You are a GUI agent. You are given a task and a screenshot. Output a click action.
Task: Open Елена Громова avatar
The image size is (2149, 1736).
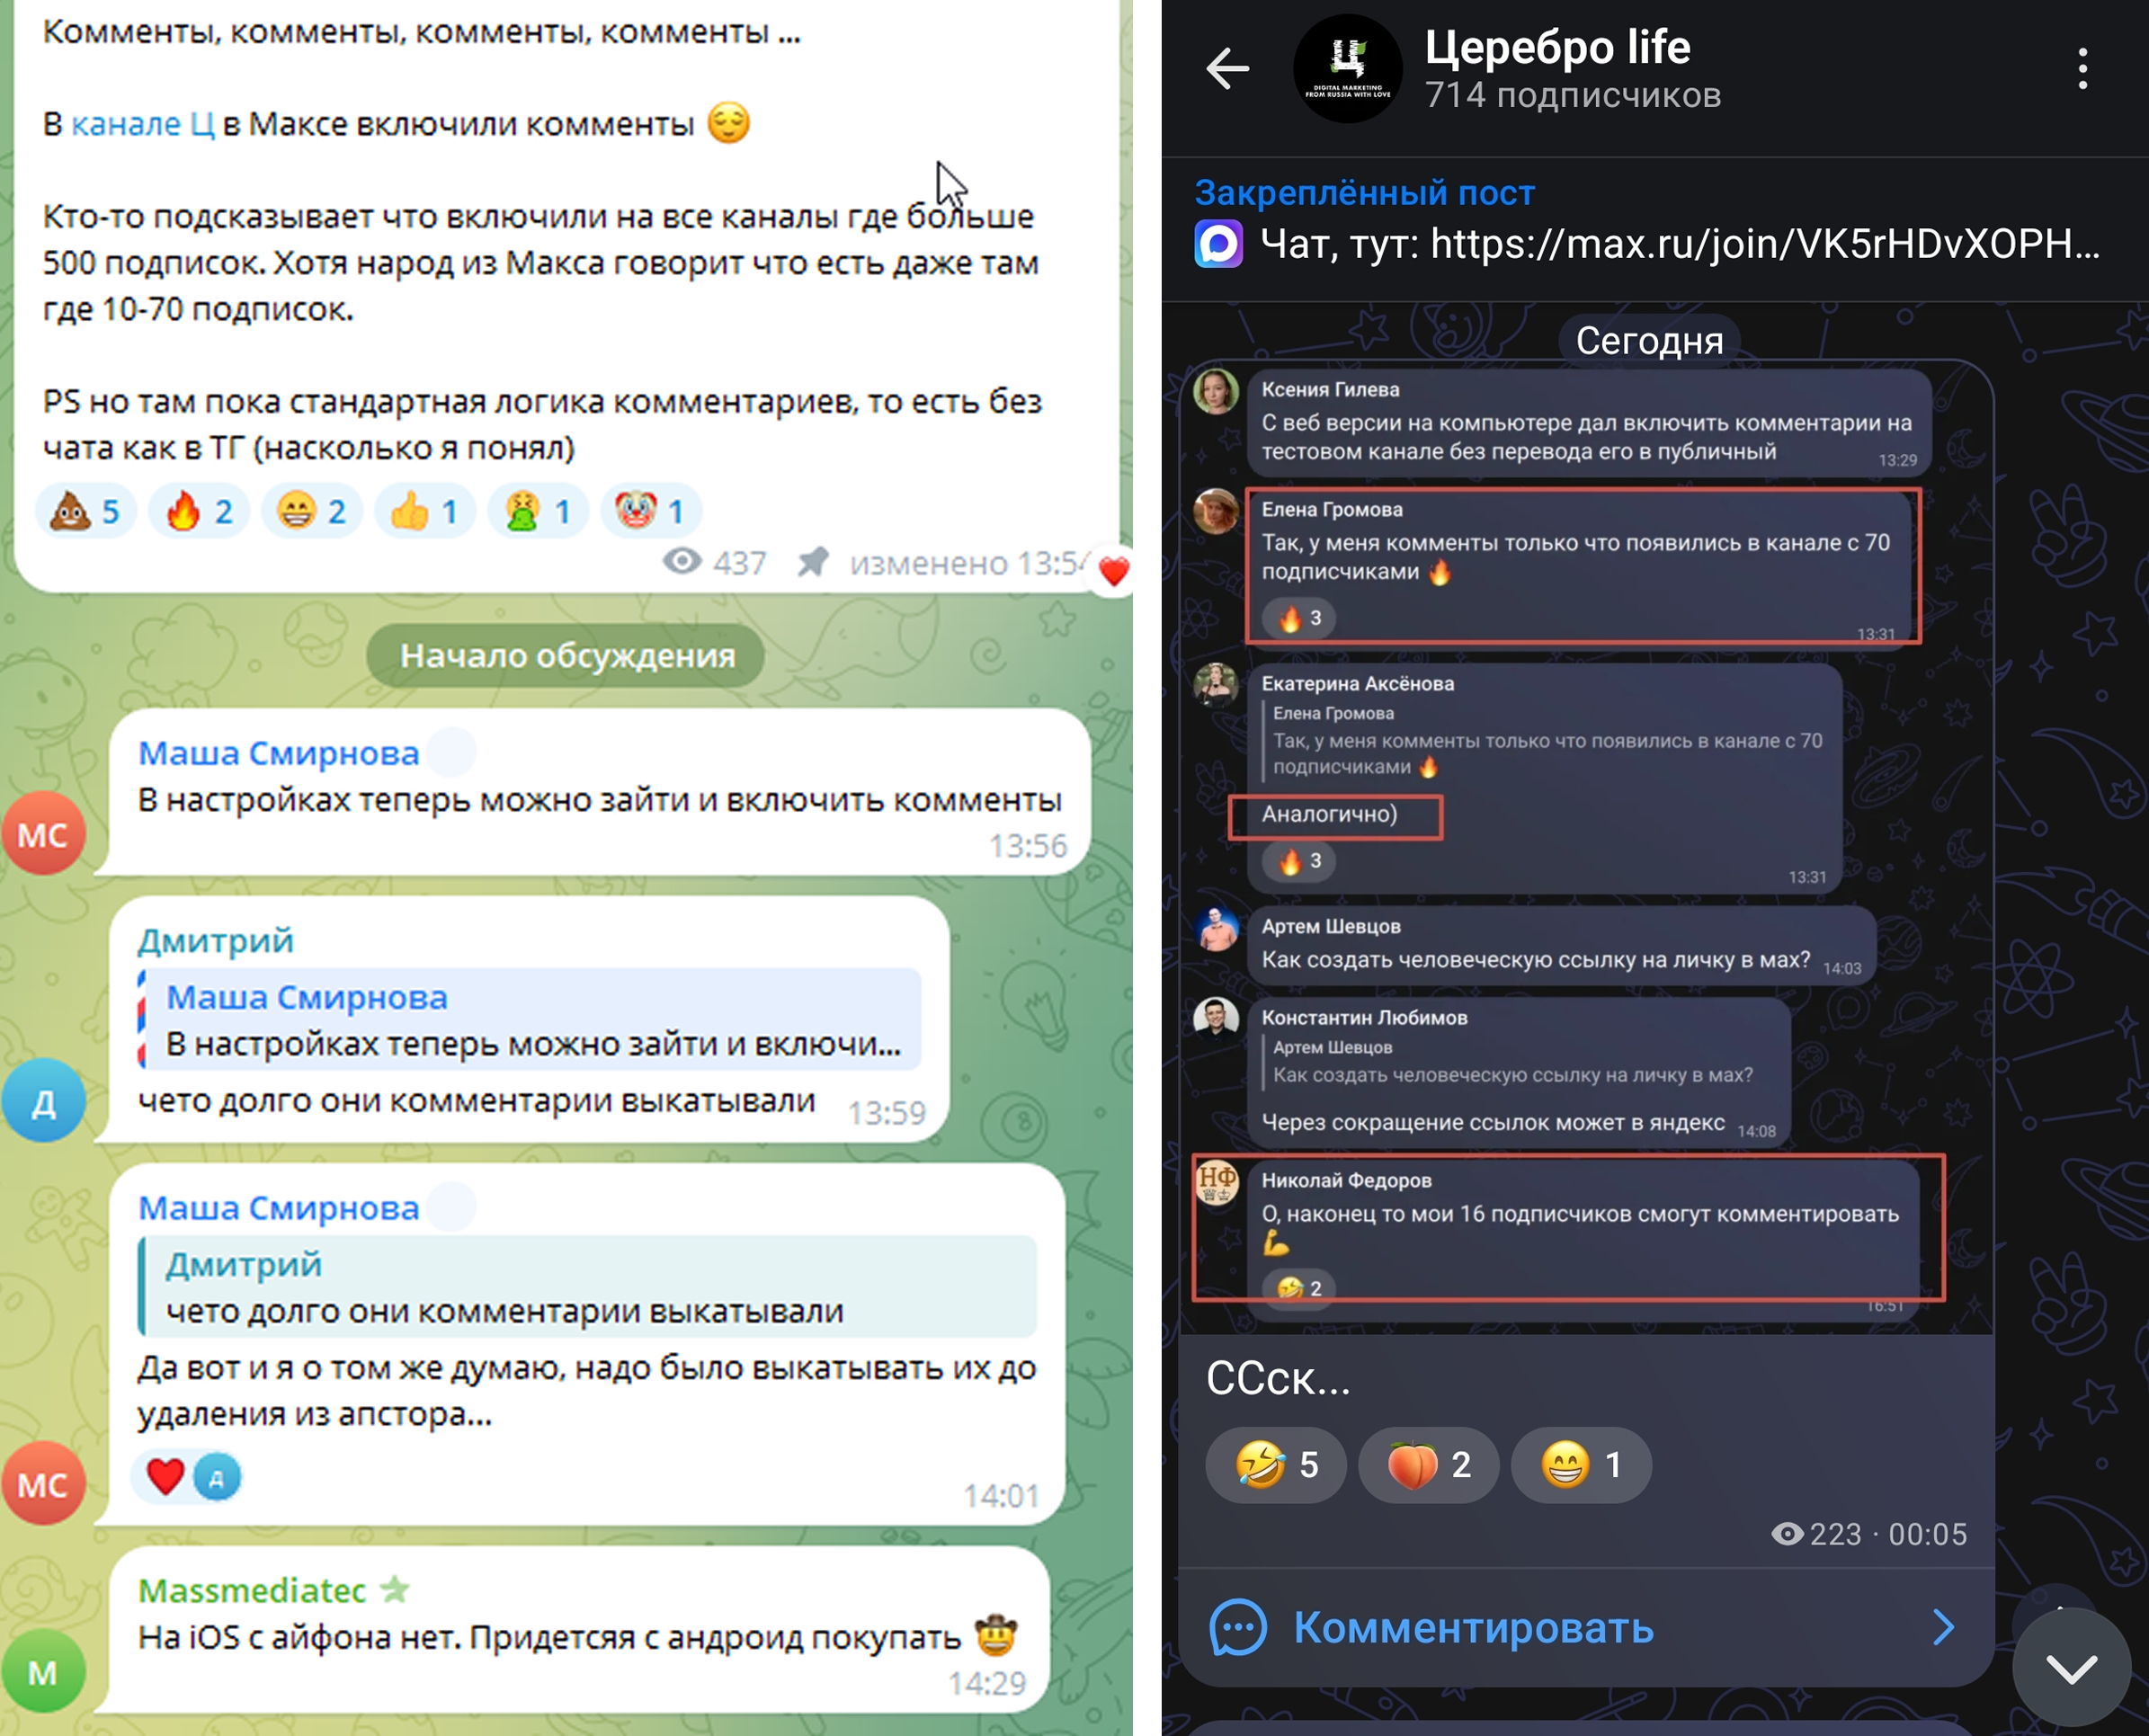[x=1216, y=511]
